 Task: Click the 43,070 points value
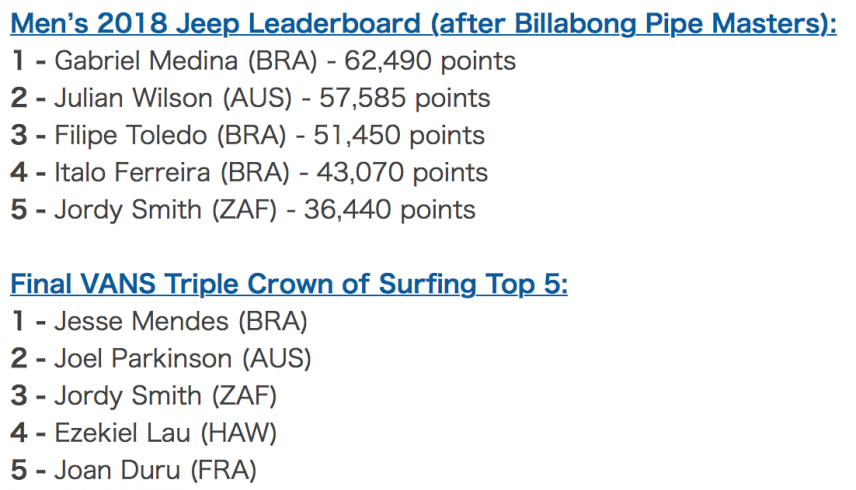tap(402, 172)
